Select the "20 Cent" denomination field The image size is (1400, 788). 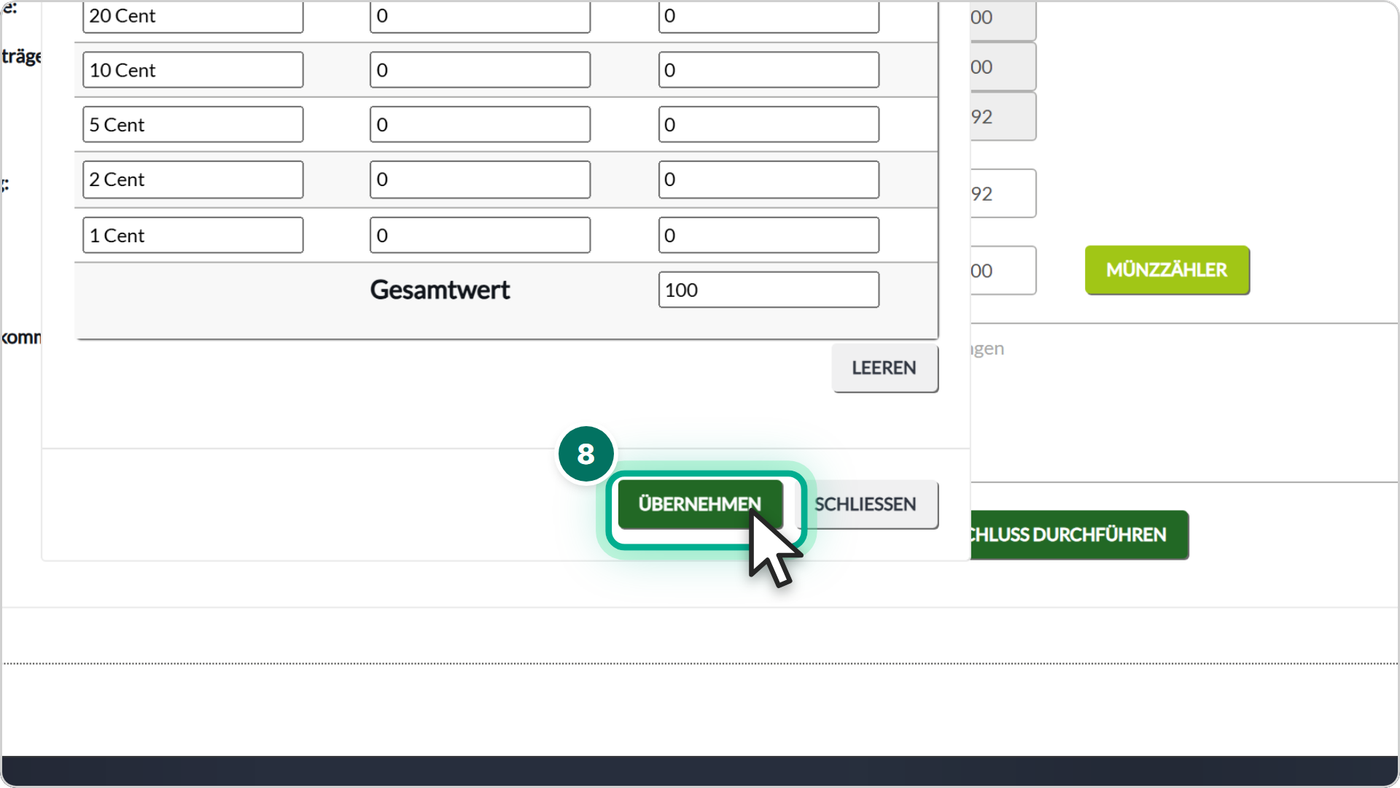193,17
